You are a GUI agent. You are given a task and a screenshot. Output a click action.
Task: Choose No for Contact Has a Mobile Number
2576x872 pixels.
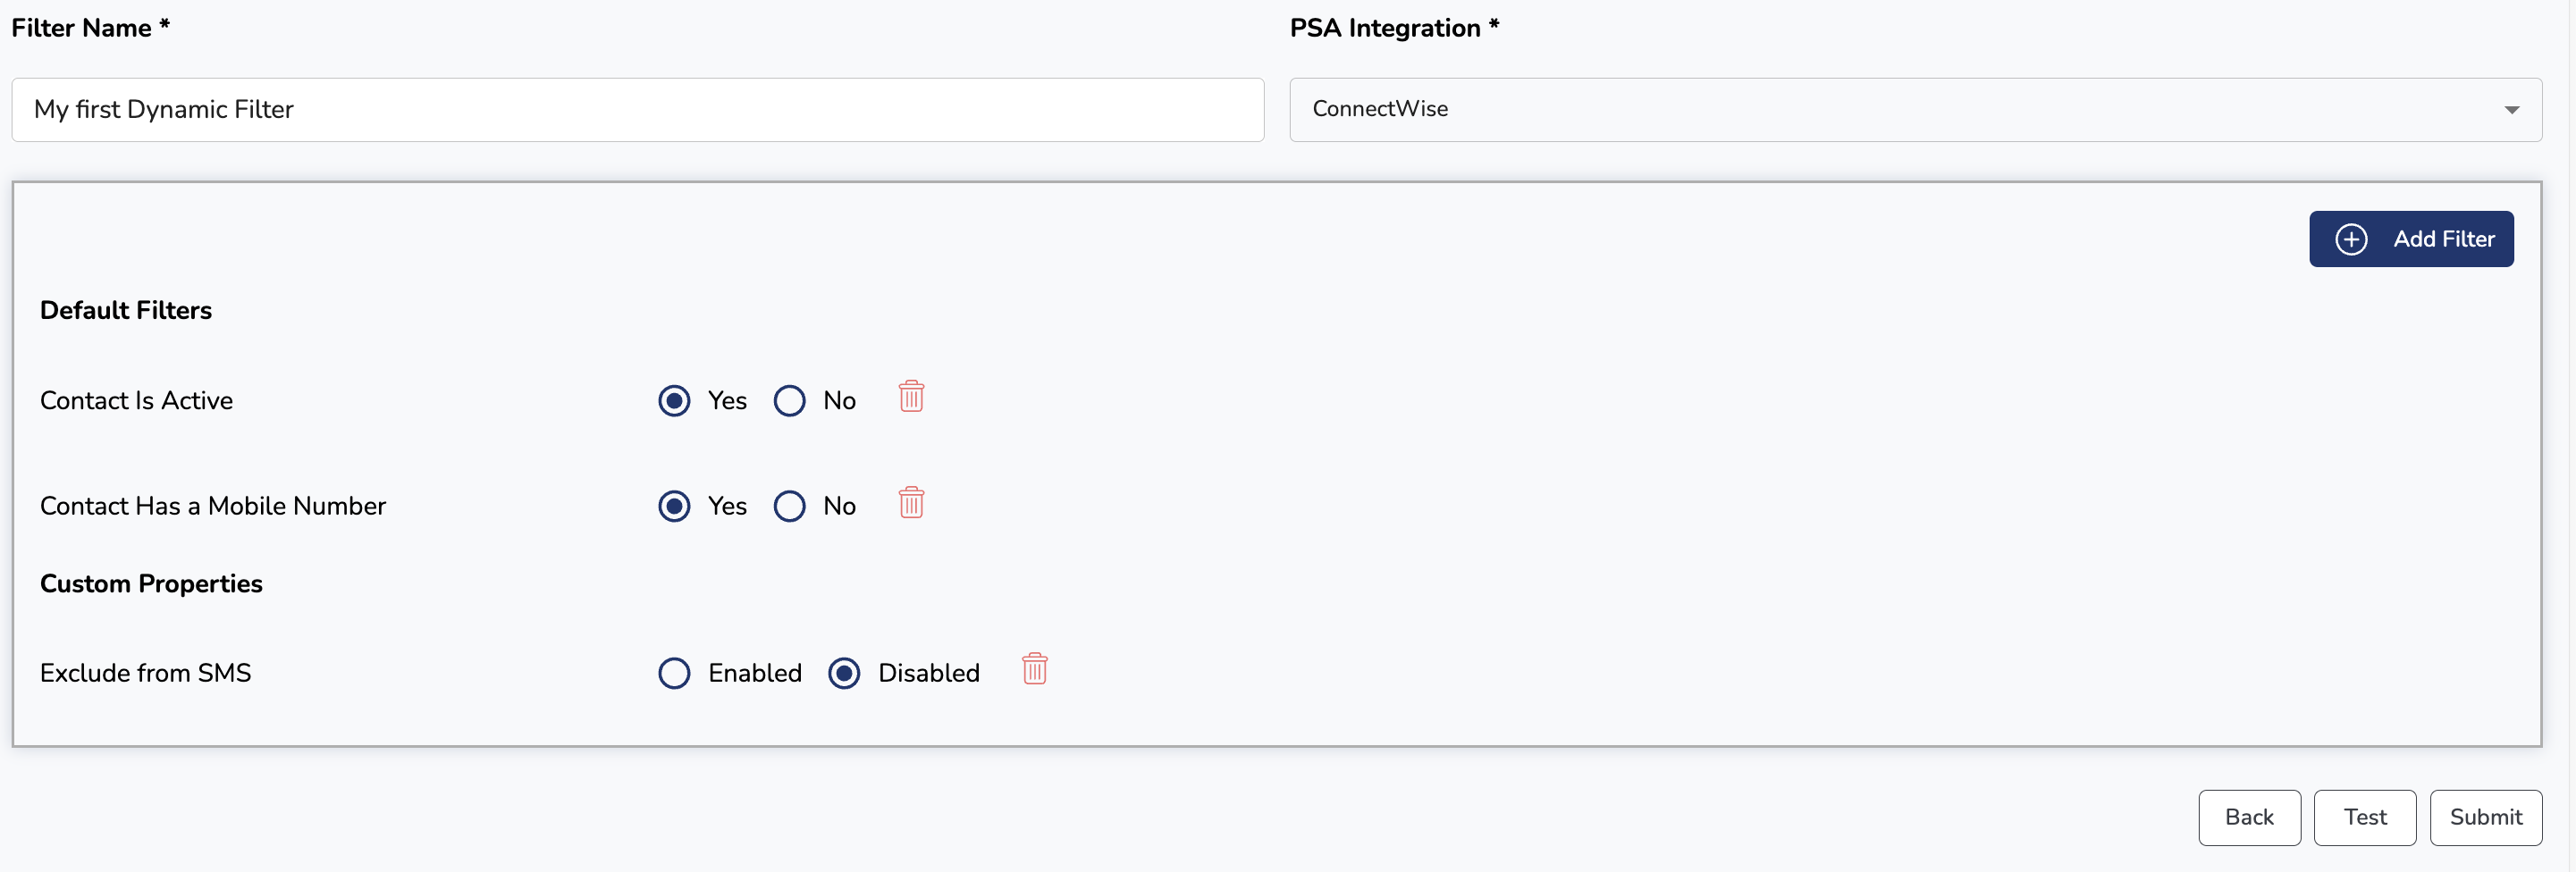[x=789, y=506]
